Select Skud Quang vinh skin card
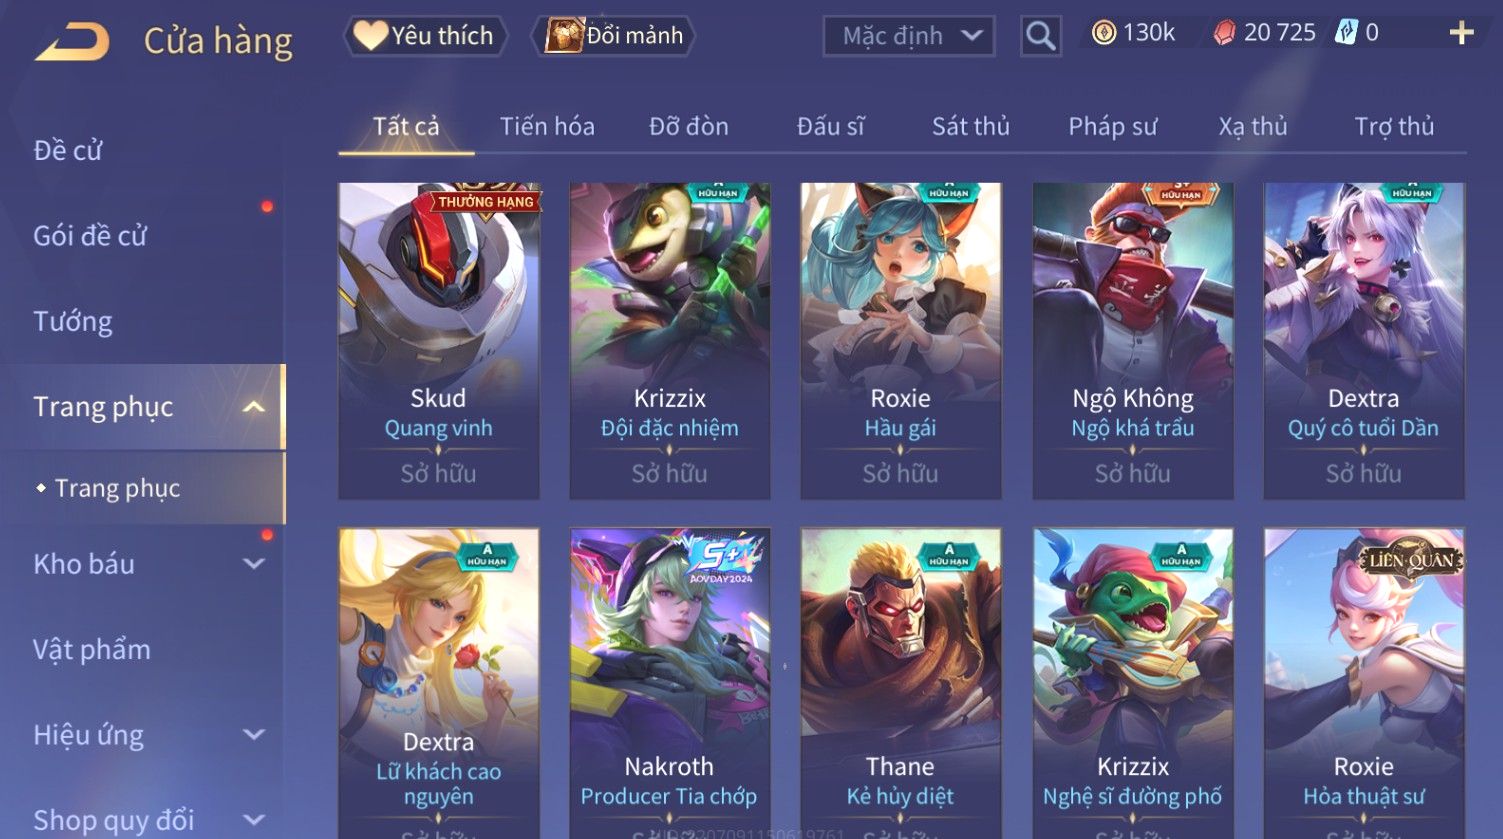Screen dimensions: 1503x839 tap(438, 341)
